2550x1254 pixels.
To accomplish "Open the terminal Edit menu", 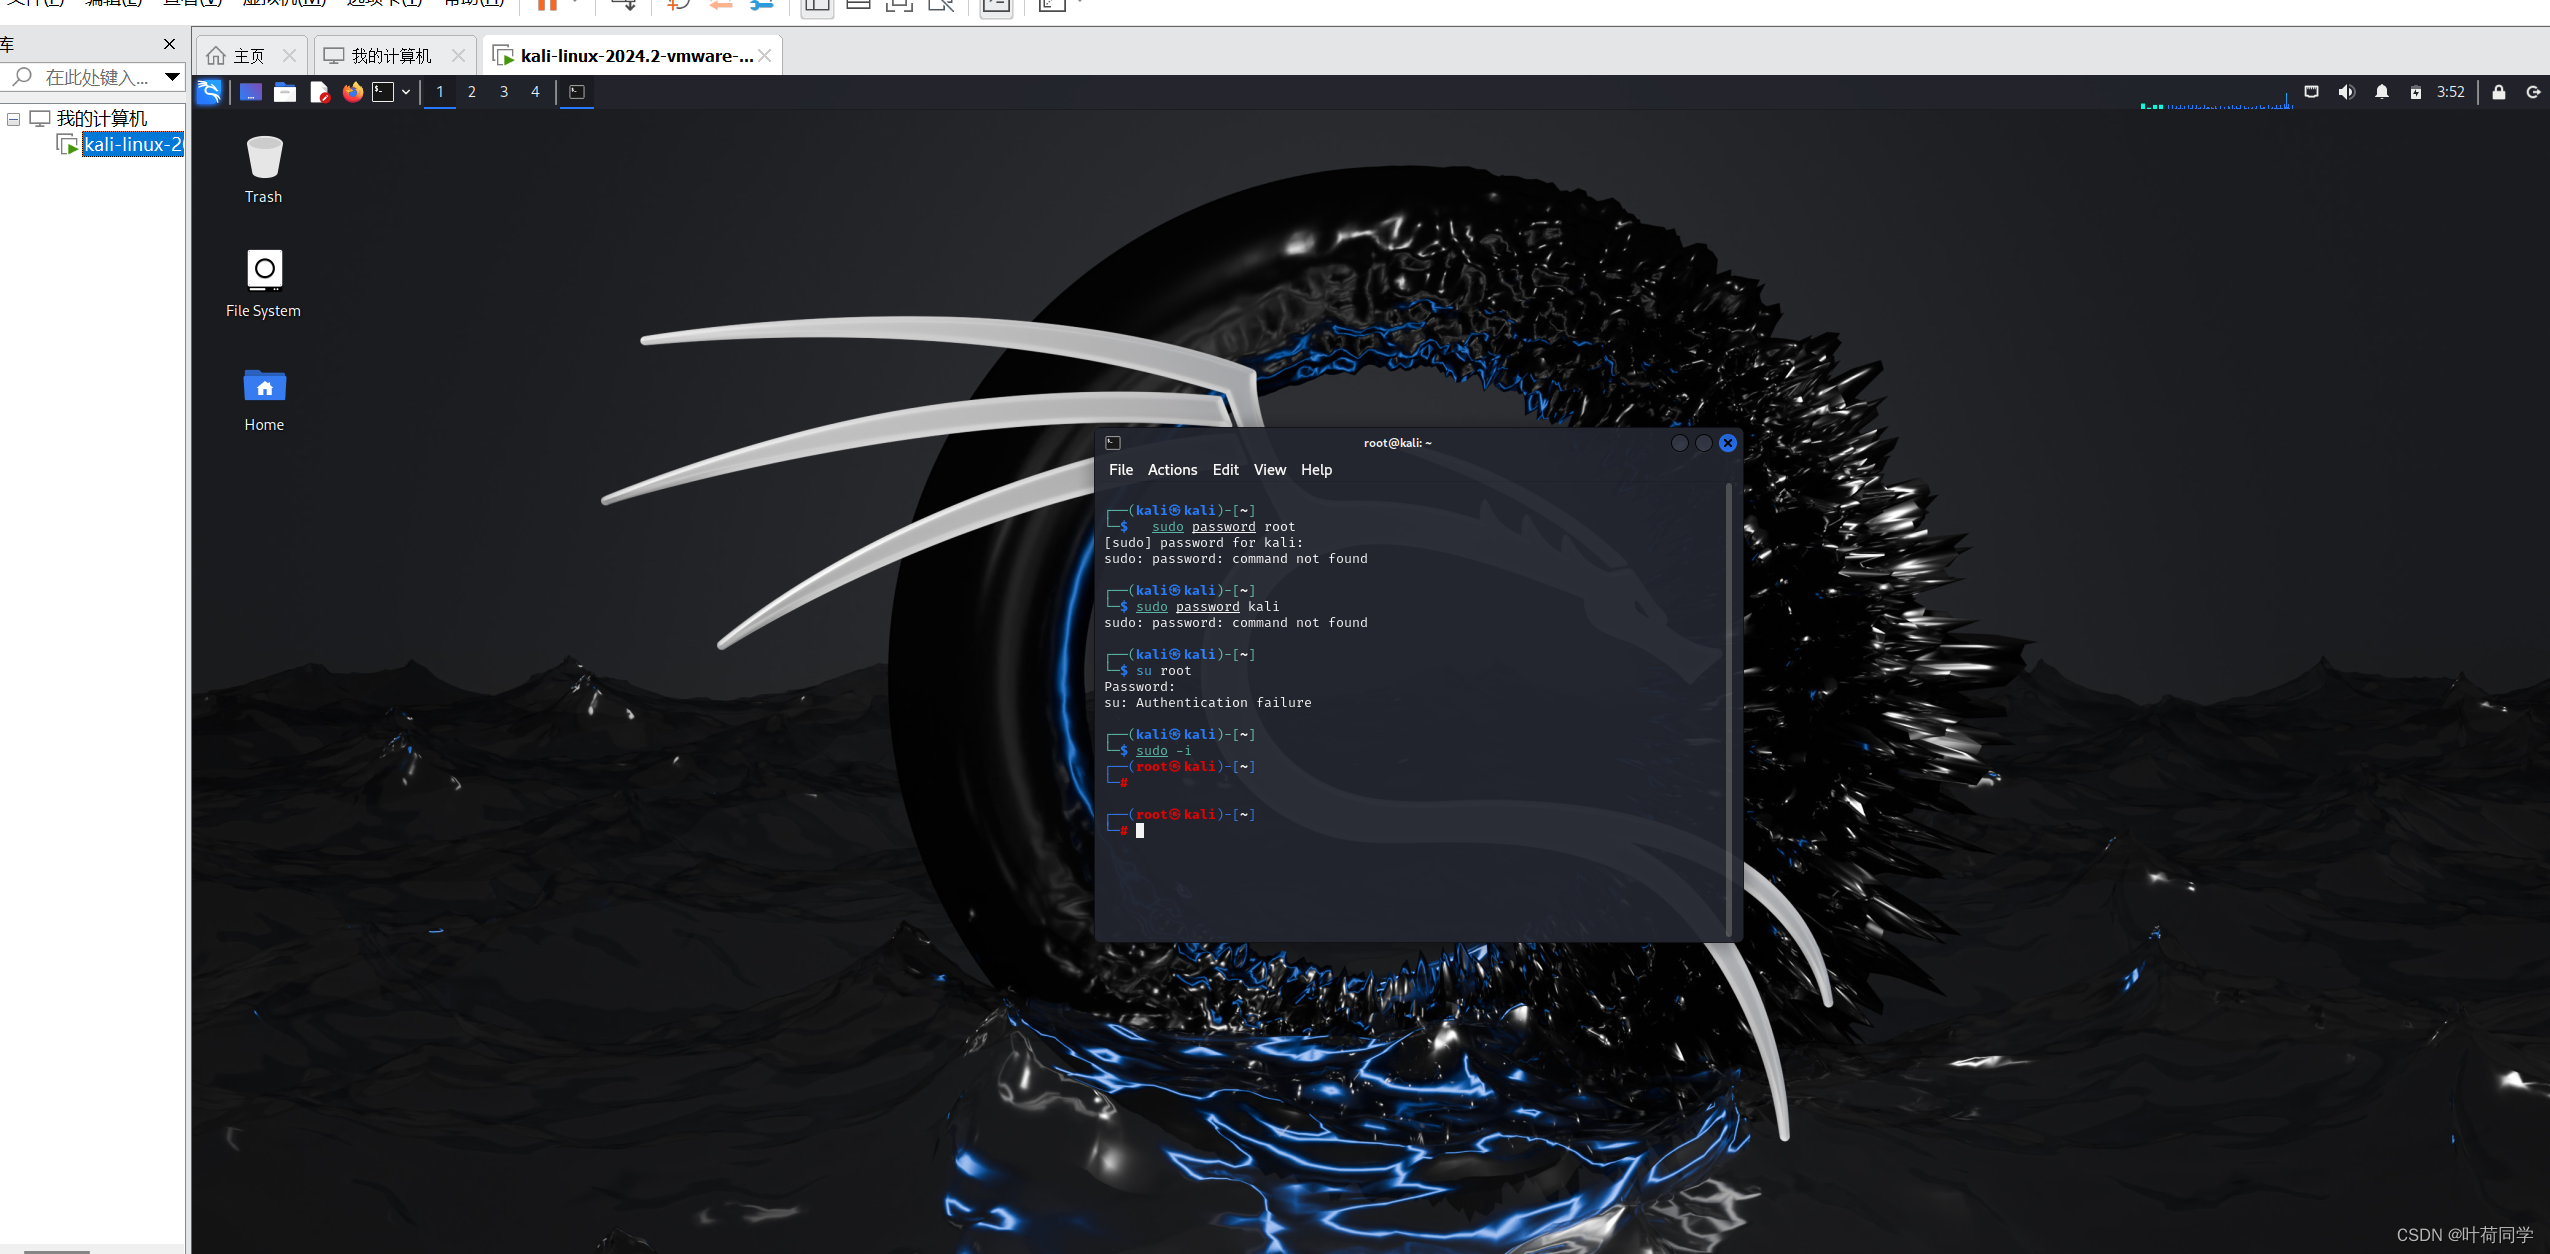I will pyautogui.click(x=1225, y=470).
